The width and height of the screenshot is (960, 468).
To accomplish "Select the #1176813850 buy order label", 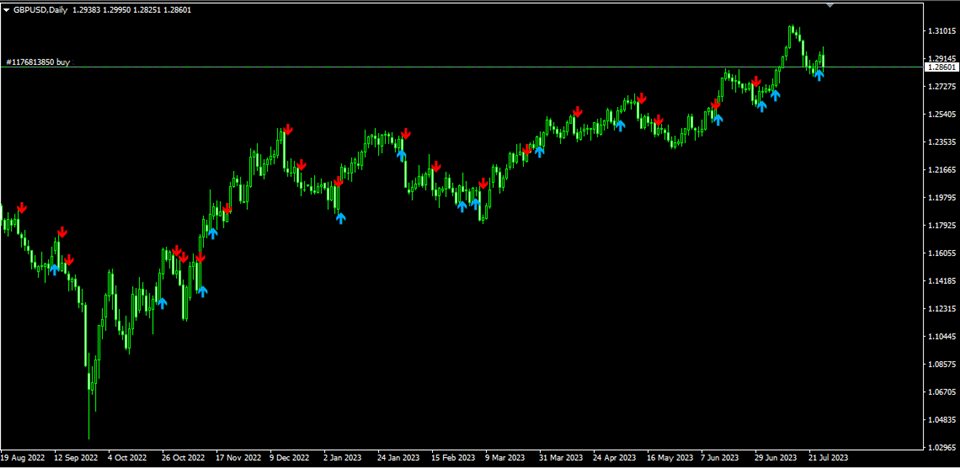I will point(38,62).
